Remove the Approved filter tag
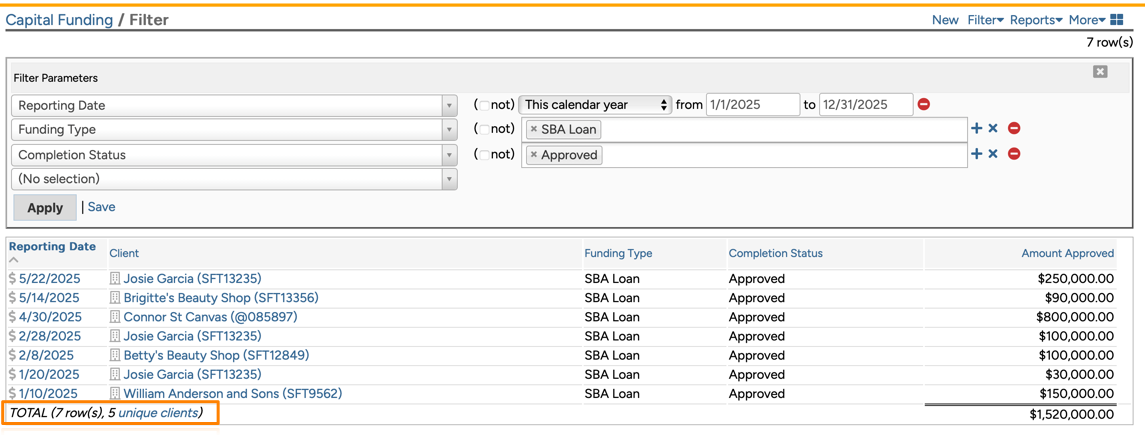Image resolution: width=1145 pixels, height=435 pixels. (x=534, y=155)
